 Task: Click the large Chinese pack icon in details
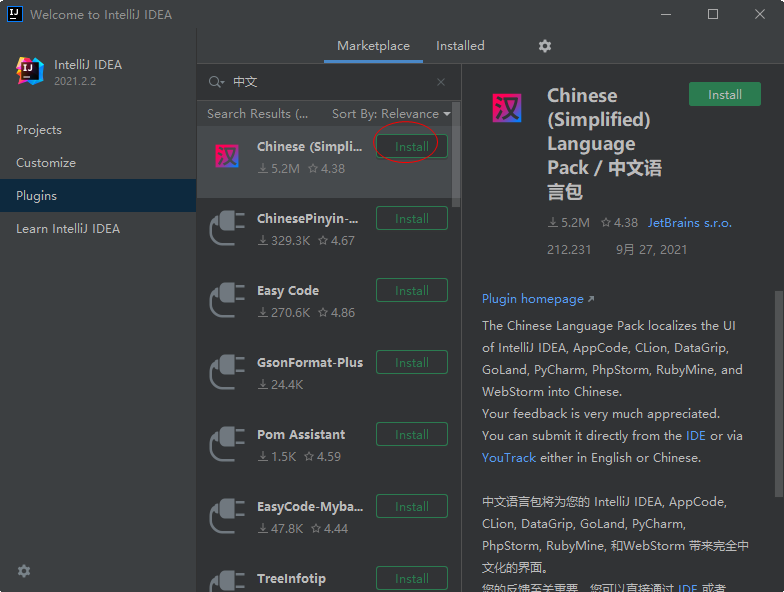[x=507, y=108]
